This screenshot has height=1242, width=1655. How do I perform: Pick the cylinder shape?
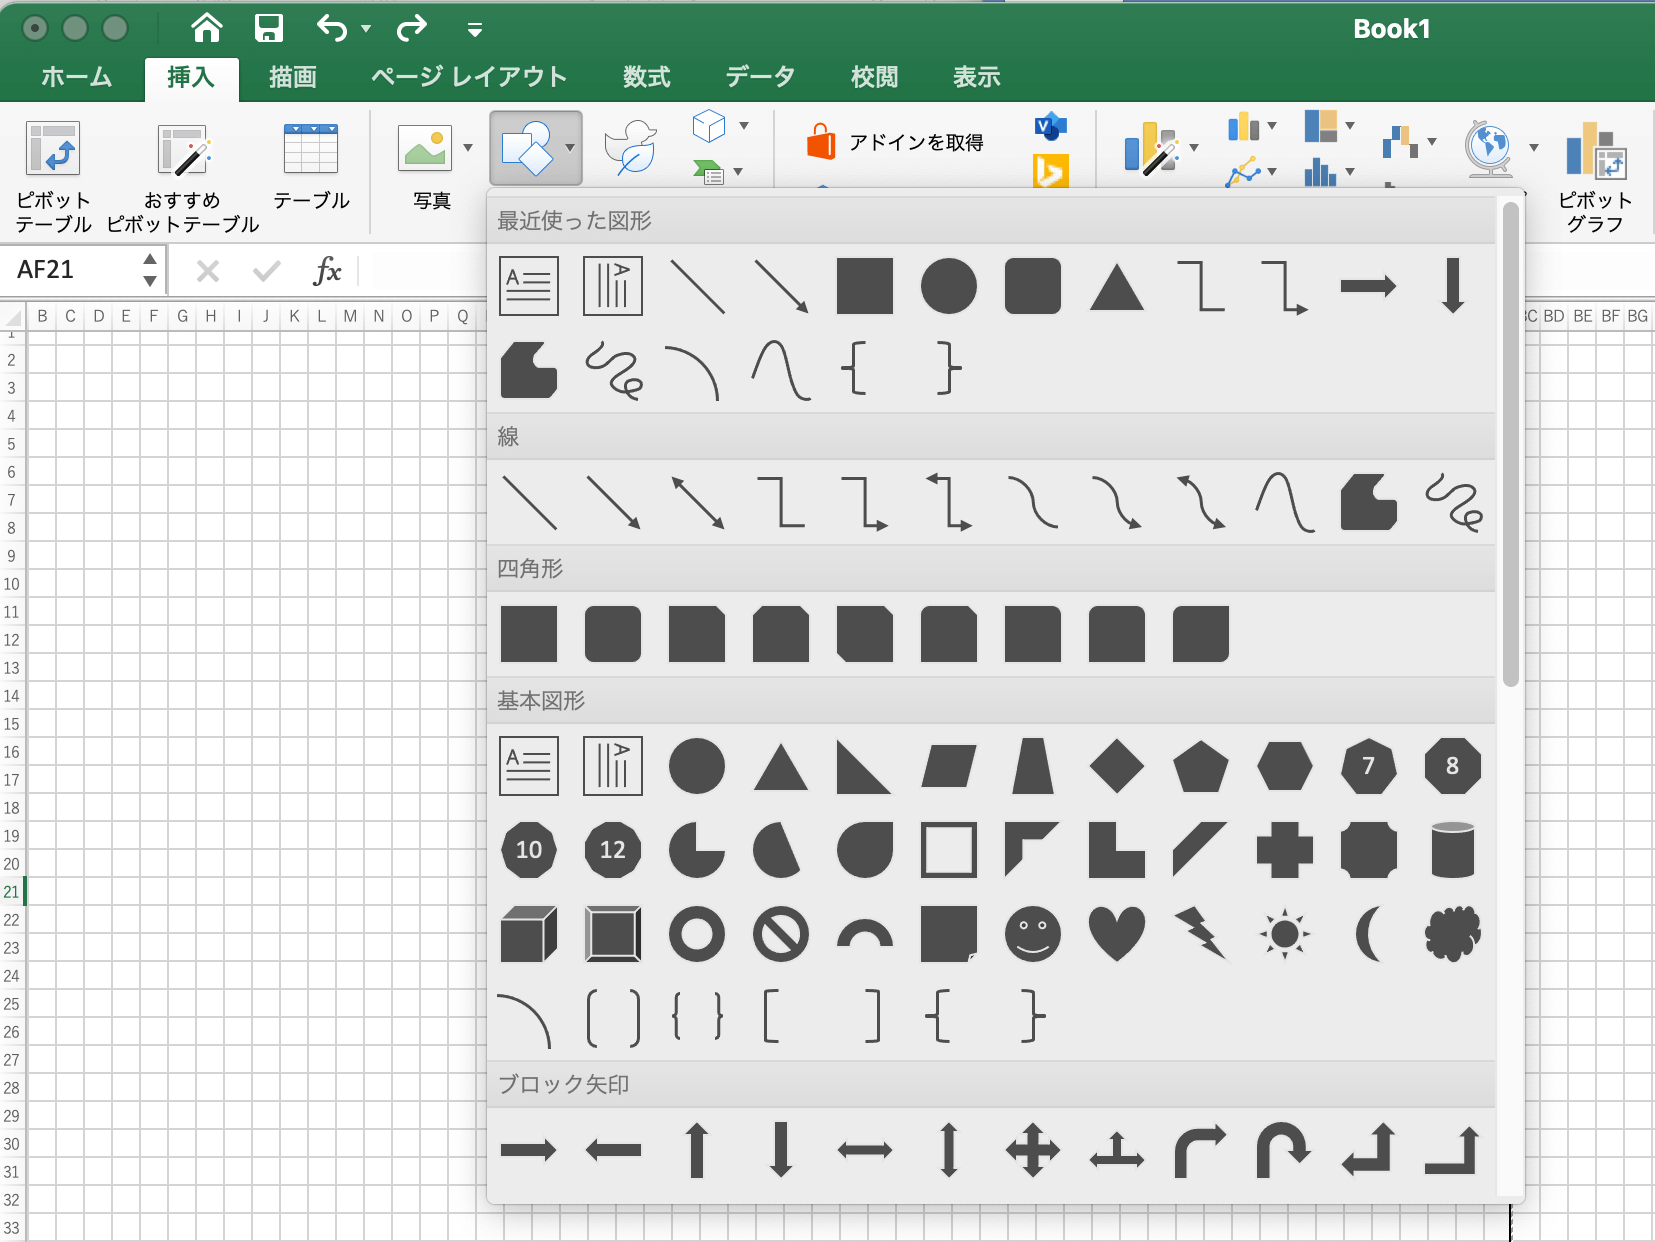click(x=1453, y=850)
